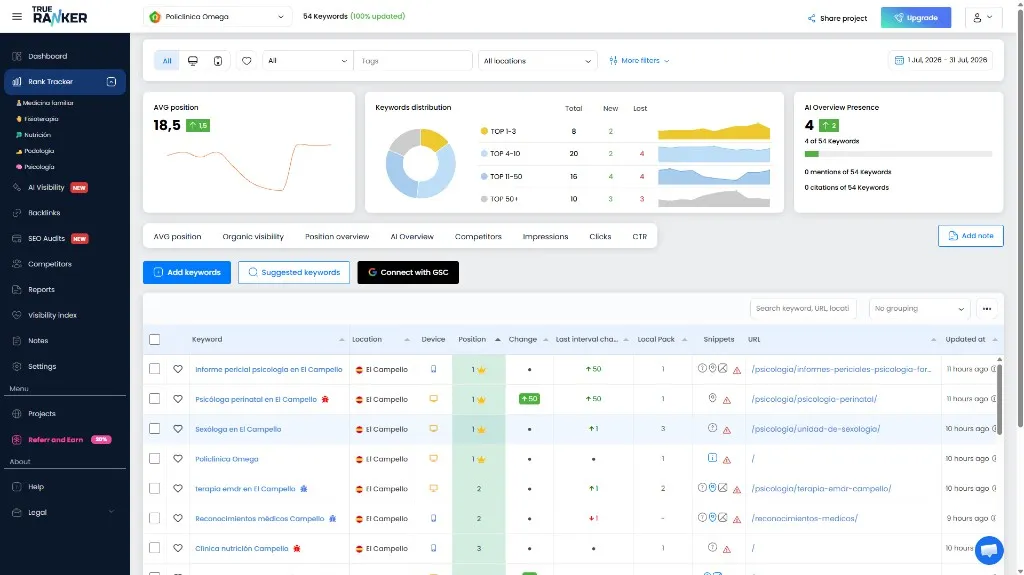The height and width of the screenshot is (575, 1024).
Task: Check Policlínica Omega row checkbox
Action: pyautogui.click(x=155, y=459)
